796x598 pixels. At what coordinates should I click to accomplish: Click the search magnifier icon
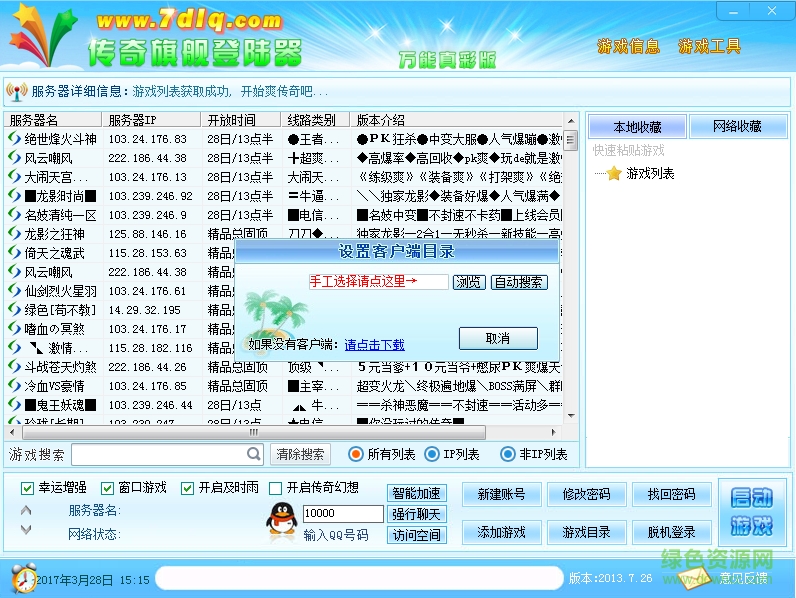pyautogui.click(x=254, y=454)
